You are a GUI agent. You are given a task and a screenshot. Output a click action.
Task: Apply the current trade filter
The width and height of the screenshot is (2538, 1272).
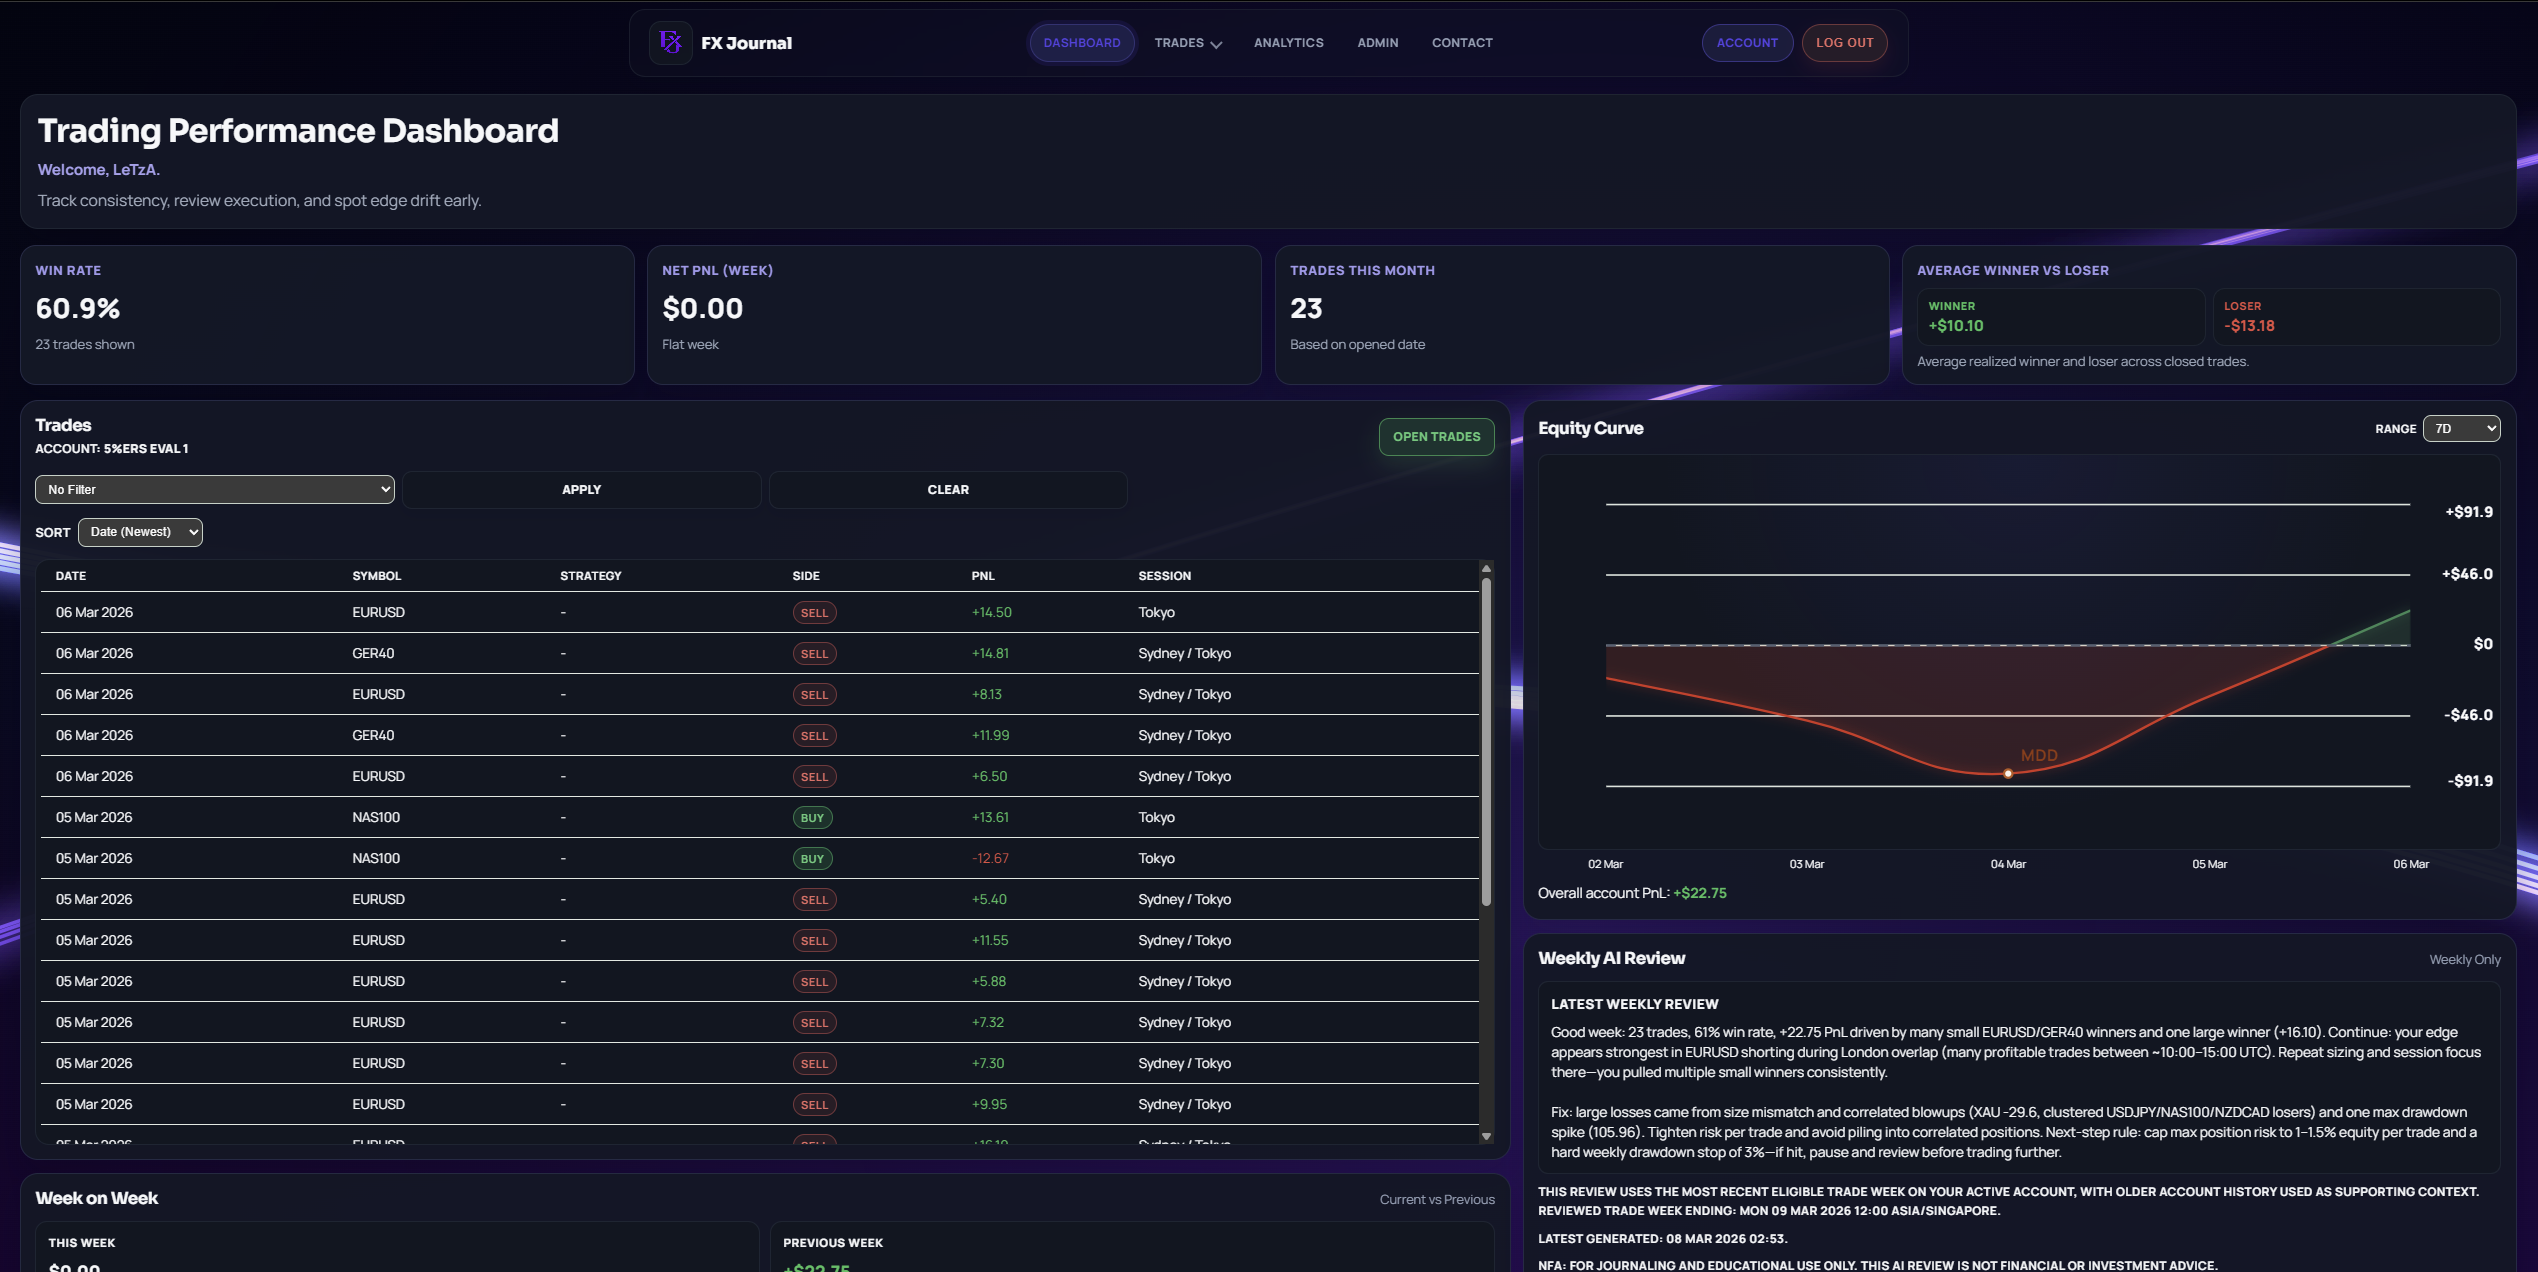click(581, 489)
